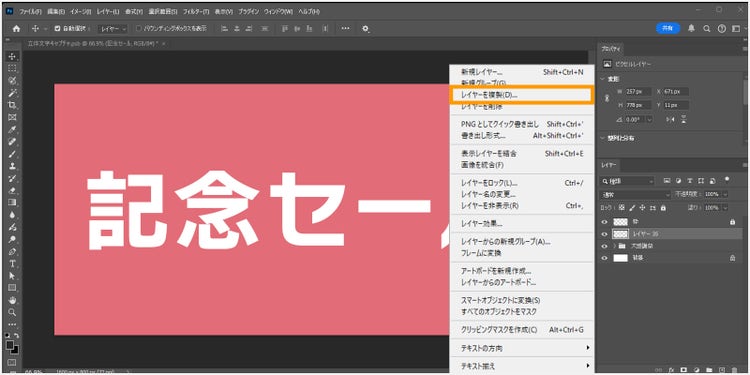
Task: Open the 不透明度 opacity dropdown arrow
Action: click(x=726, y=195)
